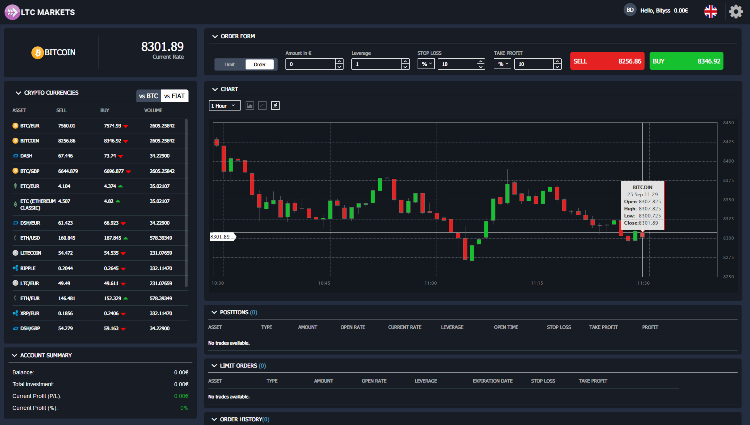Image resolution: width=750 pixels, height=425 pixels.
Task: Click the chart price label marker
Action: [x=222, y=237]
